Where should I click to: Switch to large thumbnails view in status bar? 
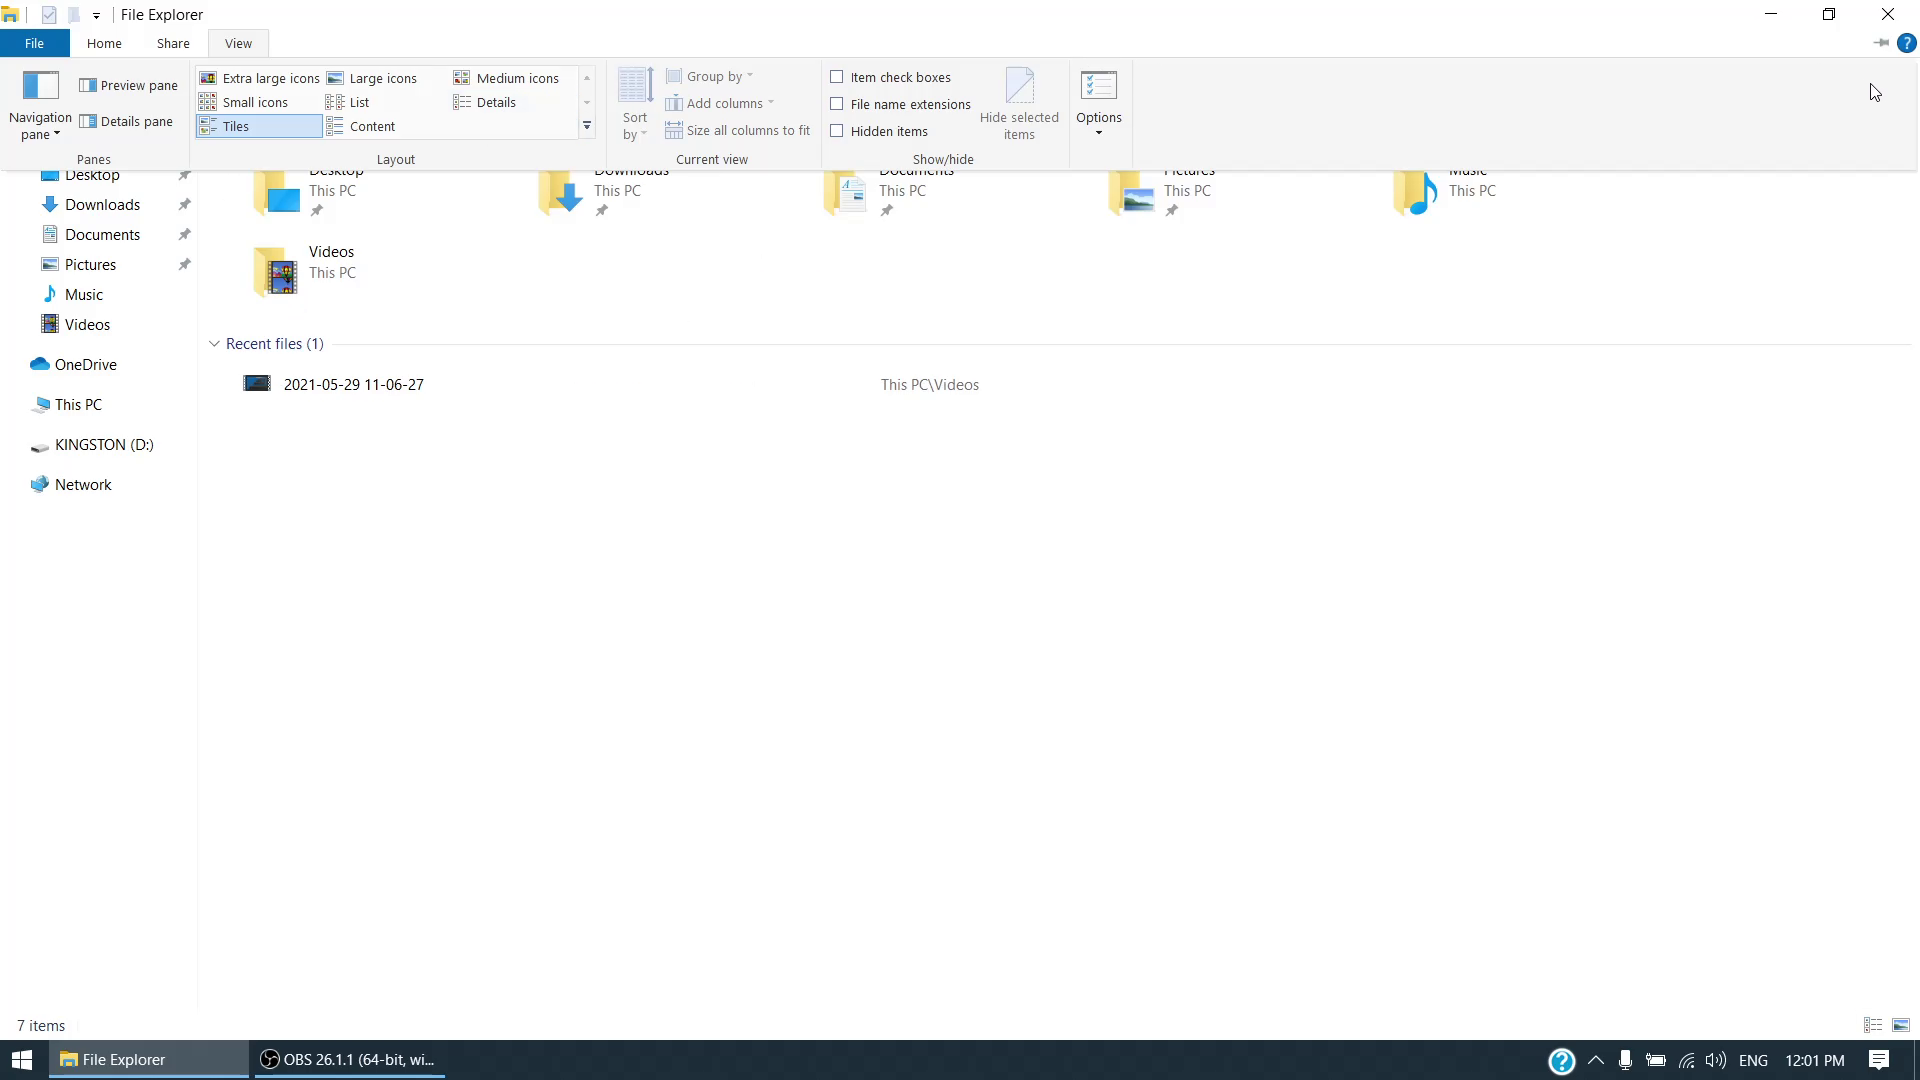pos(1900,1025)
